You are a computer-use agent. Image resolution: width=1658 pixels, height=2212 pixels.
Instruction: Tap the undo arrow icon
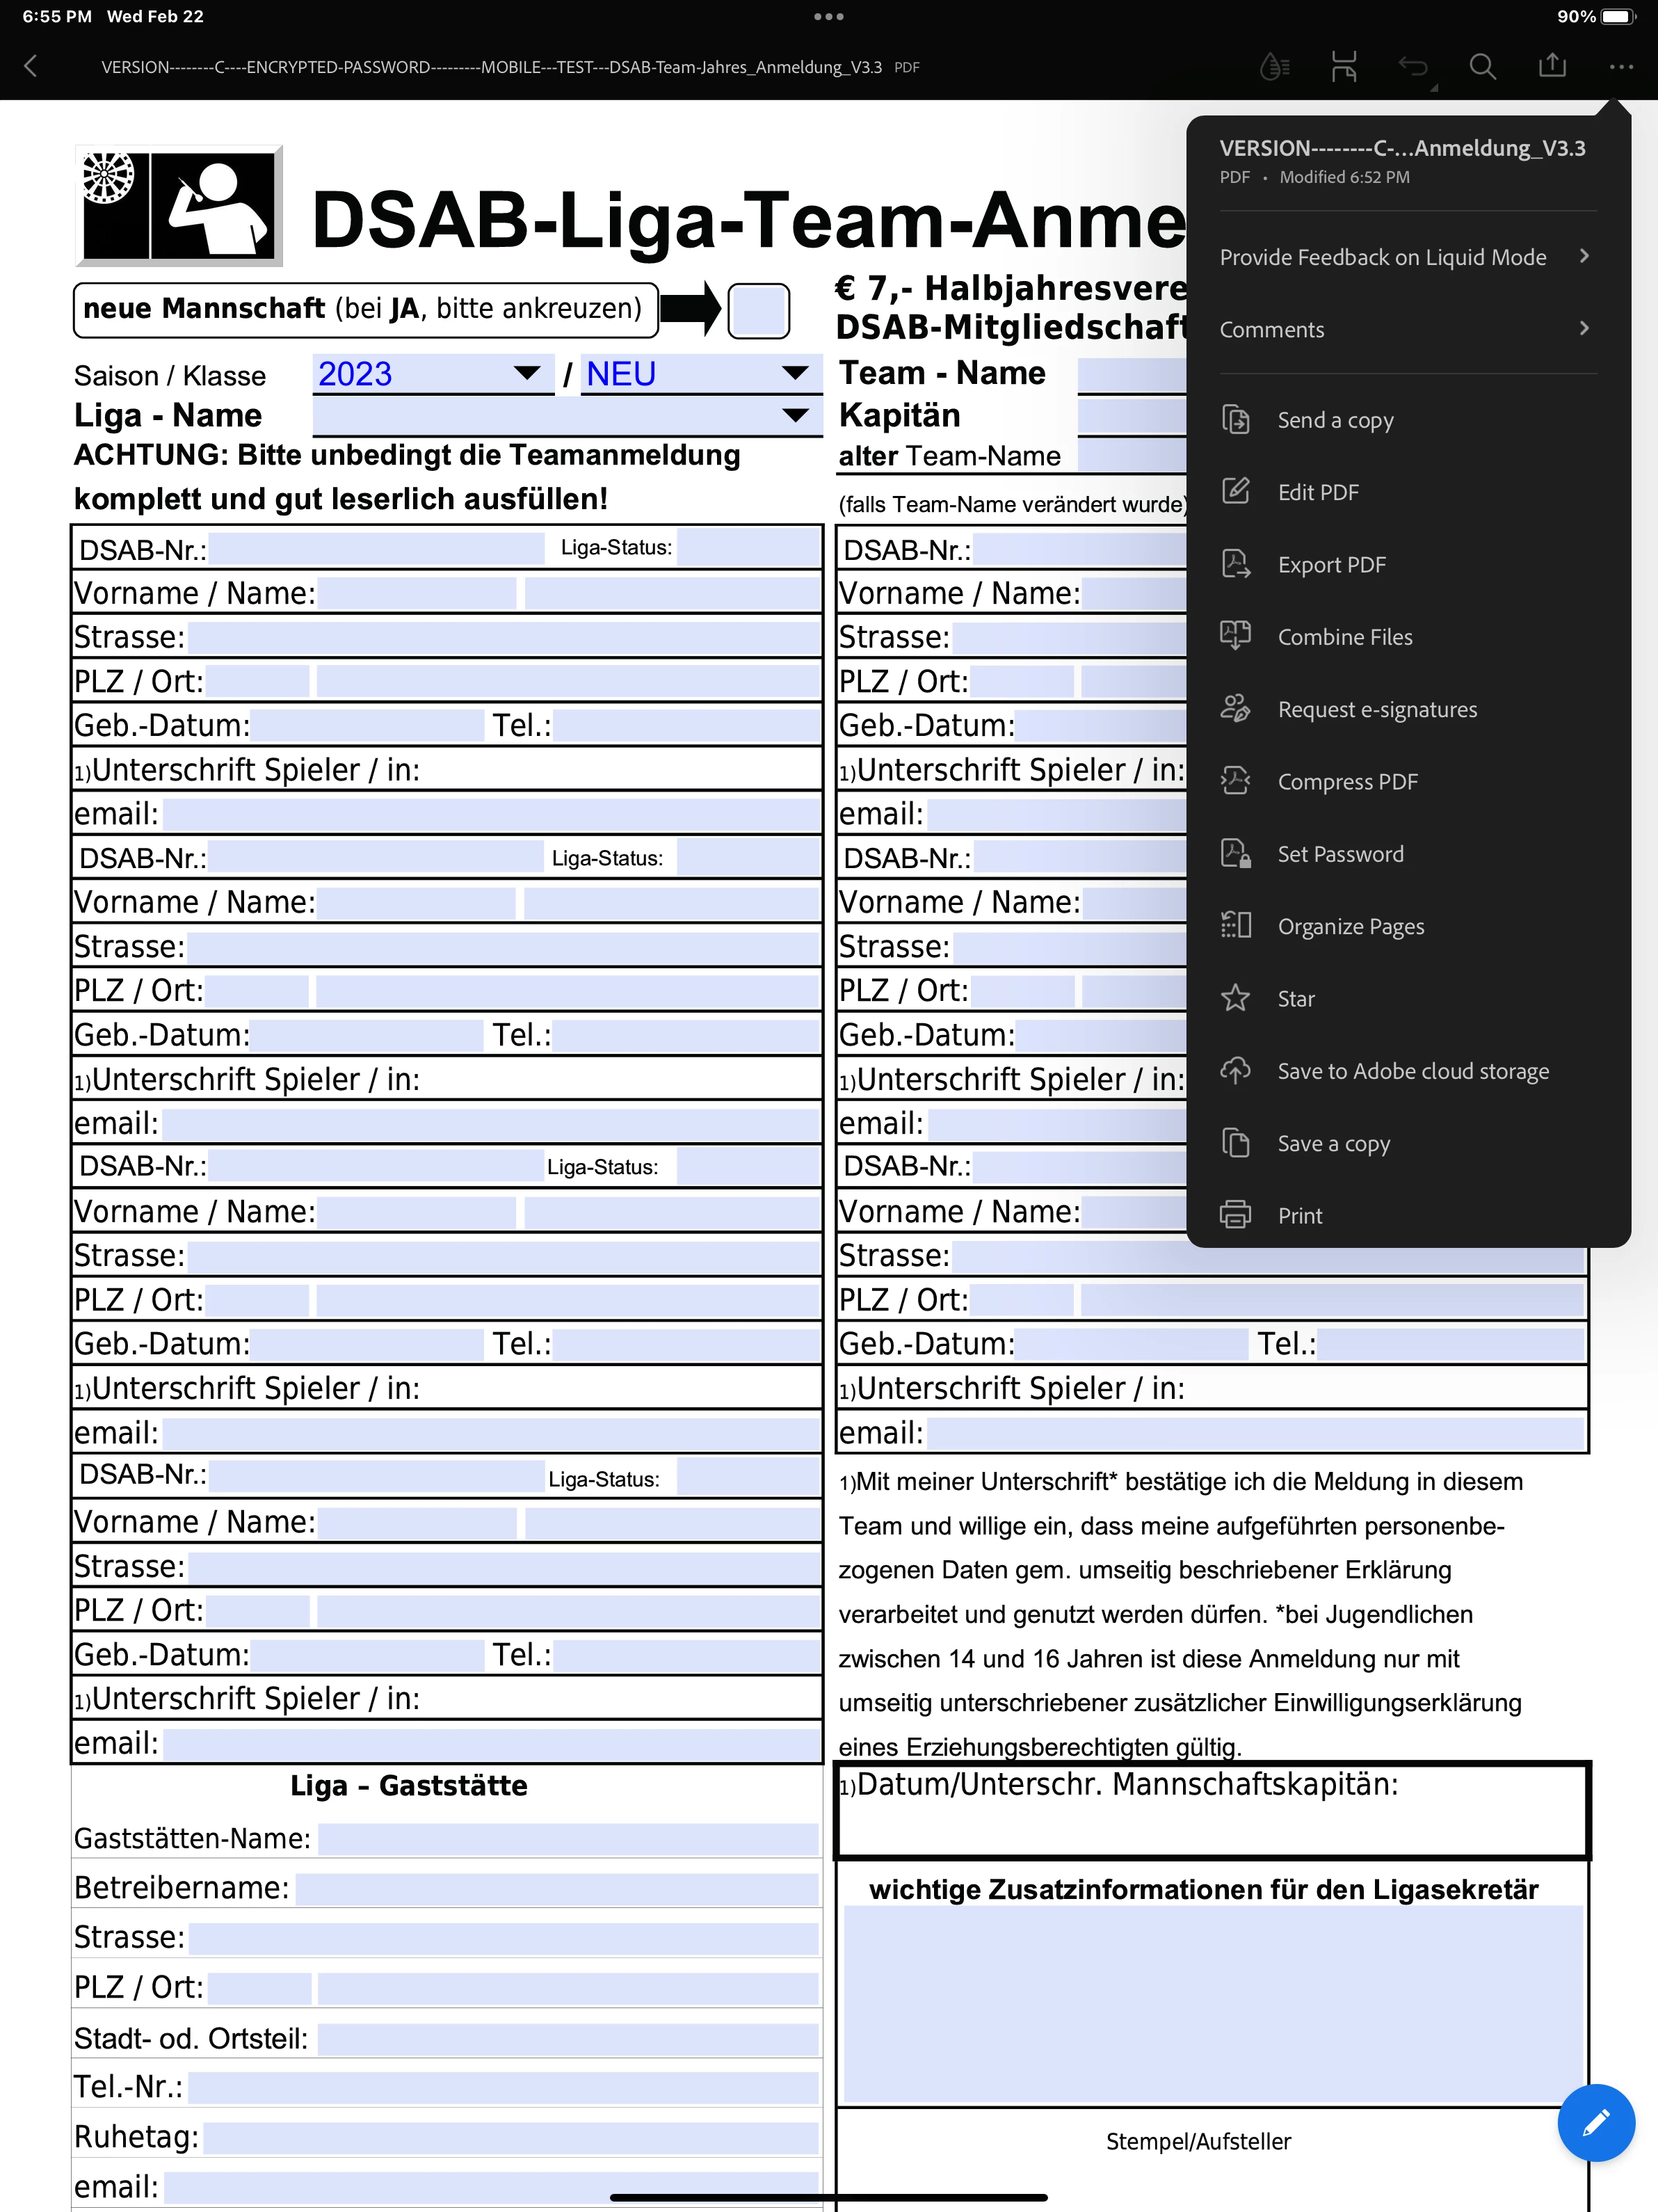click(x=1413, y=67)
